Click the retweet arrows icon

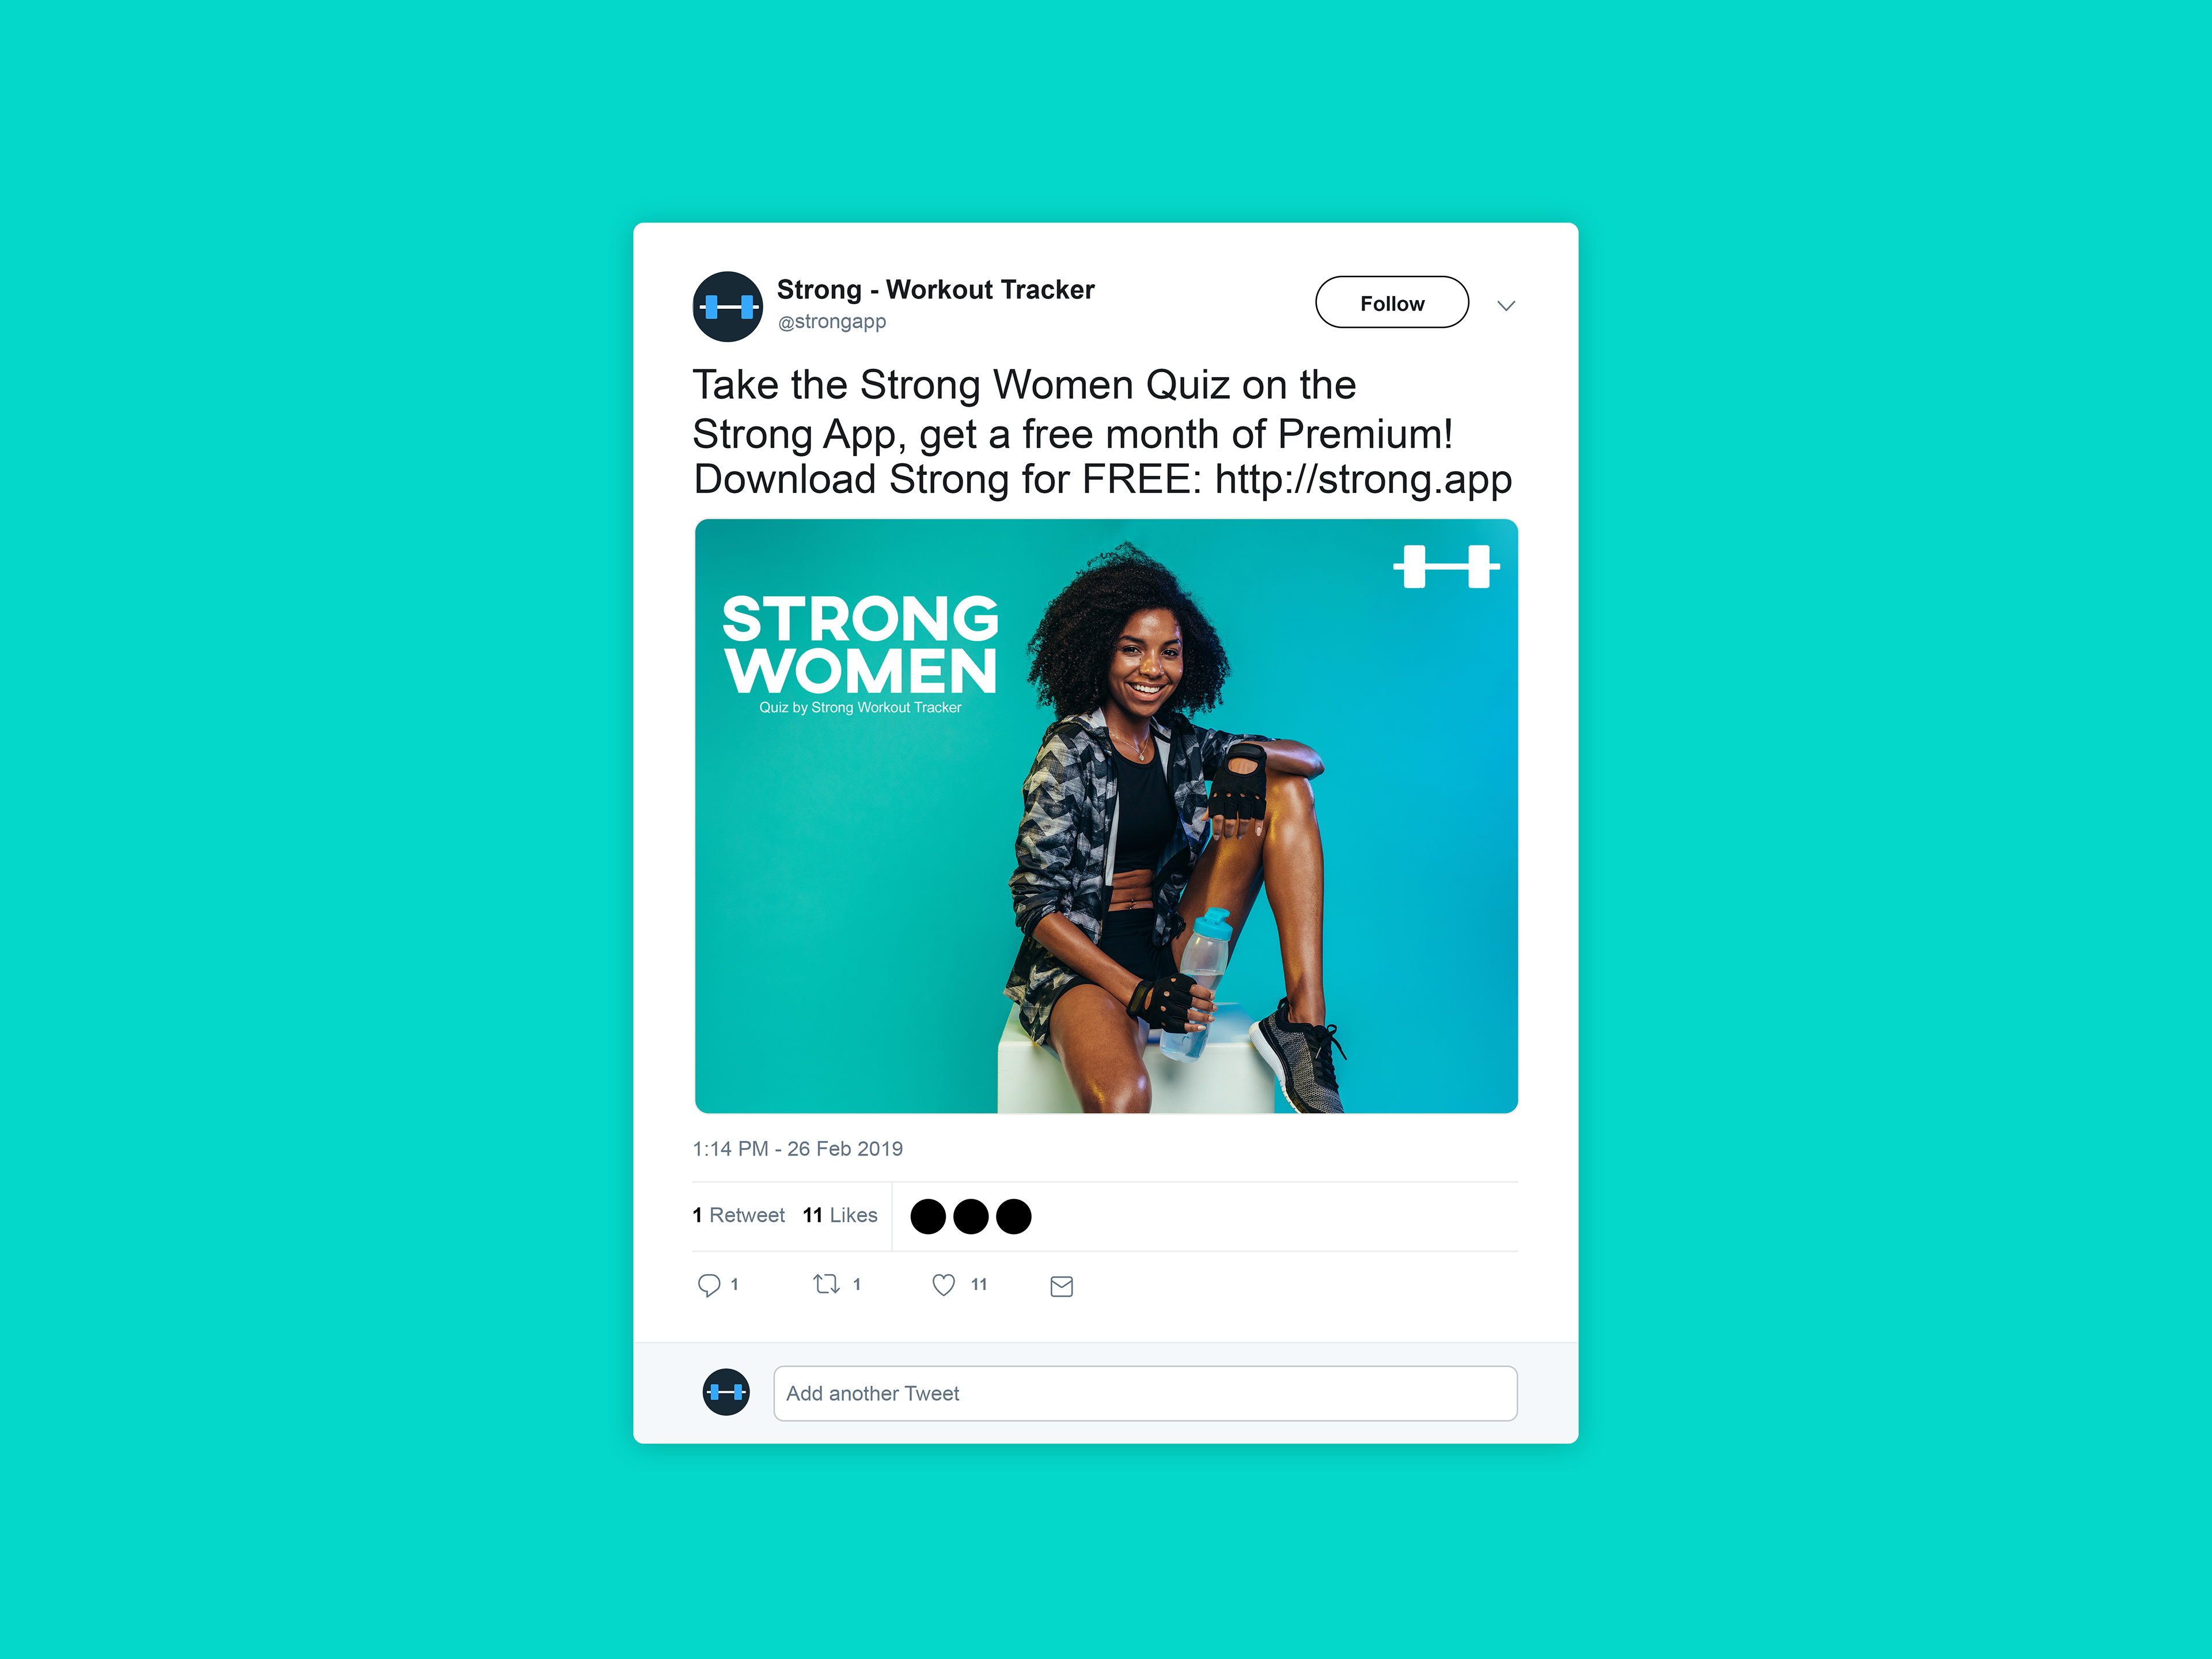point(826,1284)
